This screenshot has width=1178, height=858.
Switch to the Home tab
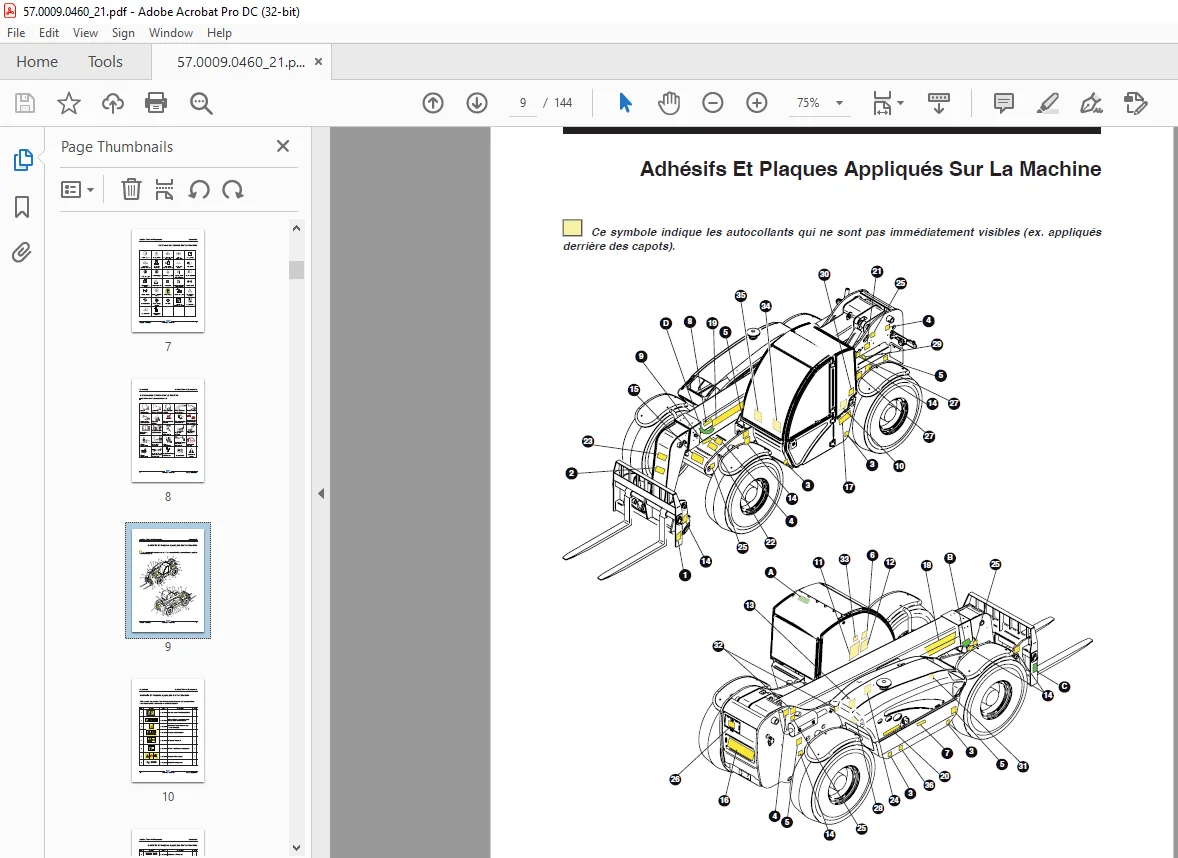coord(37,62)
